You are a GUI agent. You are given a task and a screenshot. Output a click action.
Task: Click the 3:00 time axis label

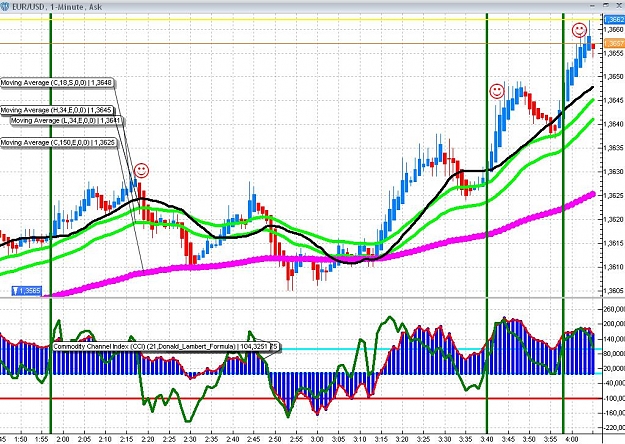pyautogui.click(x=317, y=439)
